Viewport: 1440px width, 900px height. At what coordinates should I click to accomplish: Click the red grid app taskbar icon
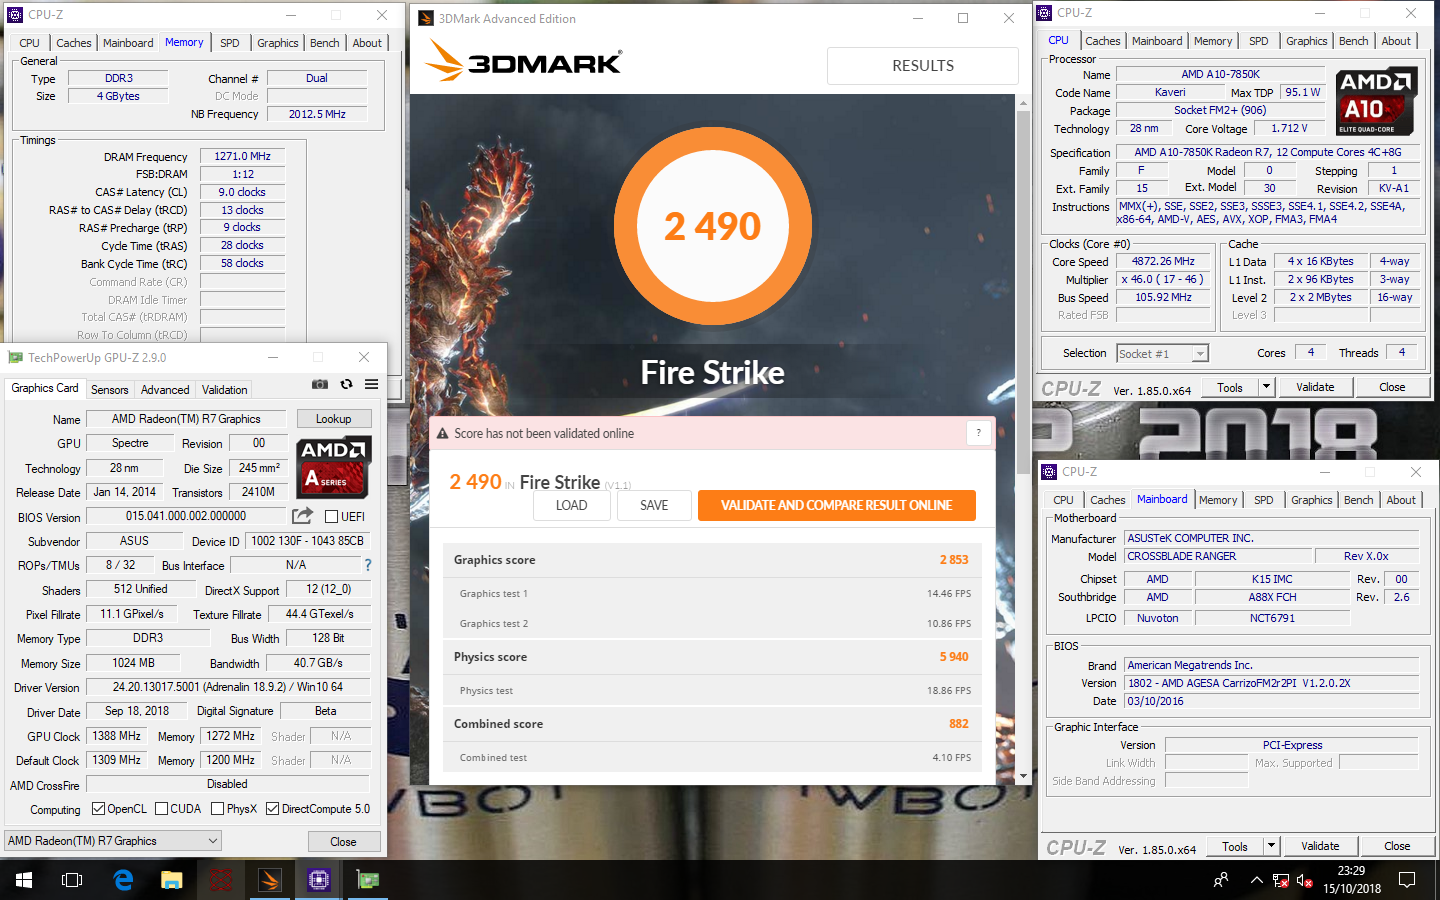click(x=221, y=880)
